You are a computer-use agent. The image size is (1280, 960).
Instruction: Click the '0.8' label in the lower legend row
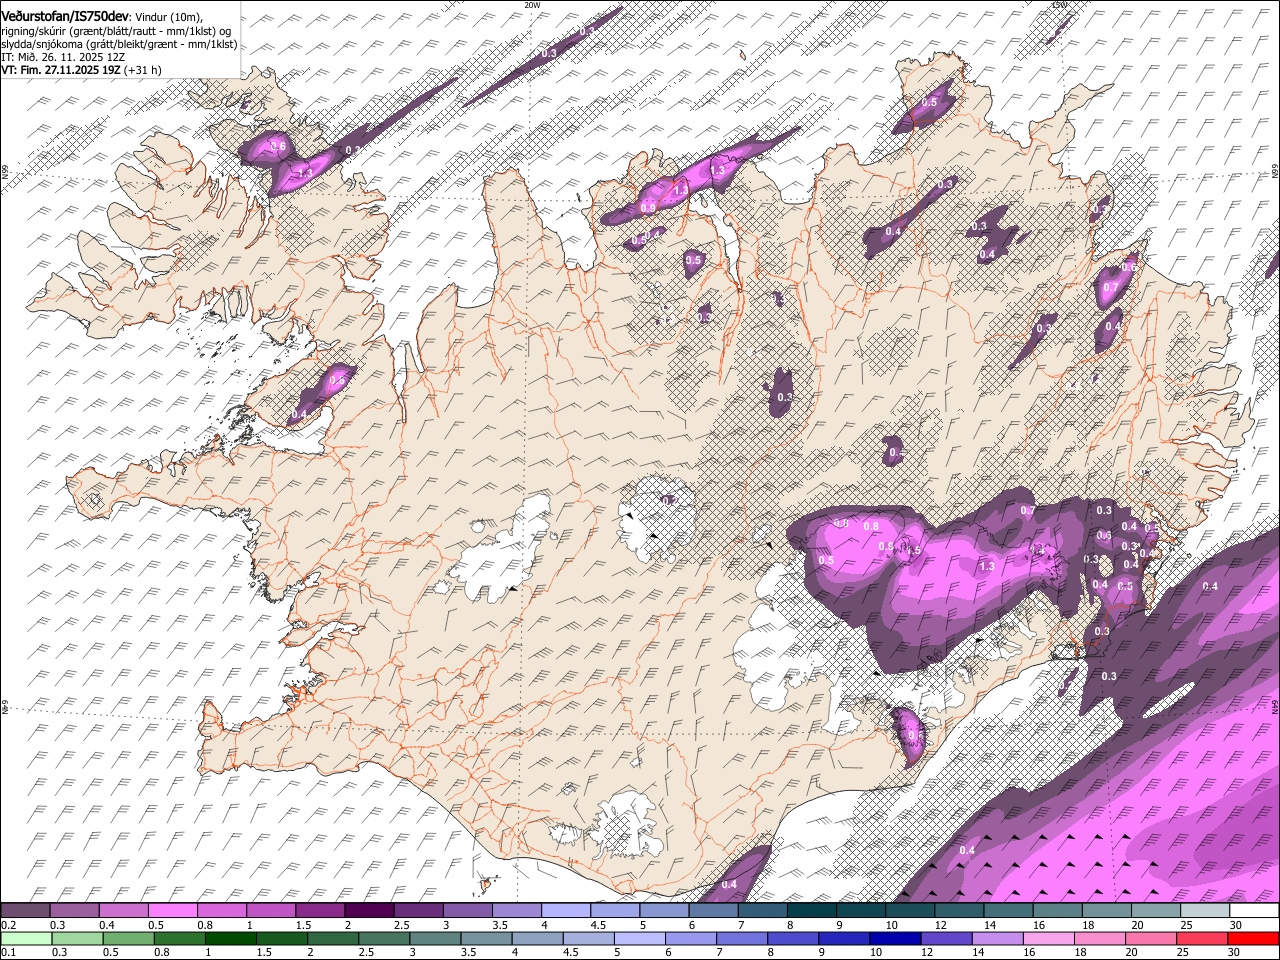(162, 952)
